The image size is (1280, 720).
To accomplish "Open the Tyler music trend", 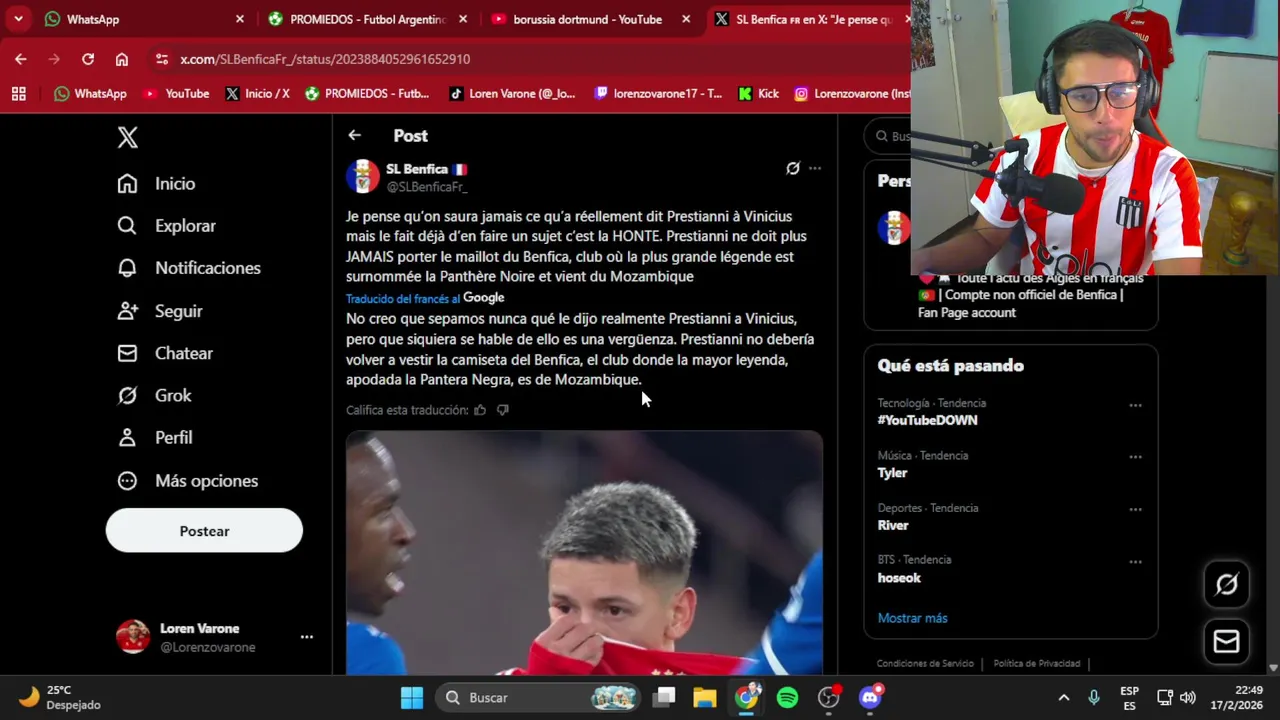I will pyautogui.click(x=892, y=473).
